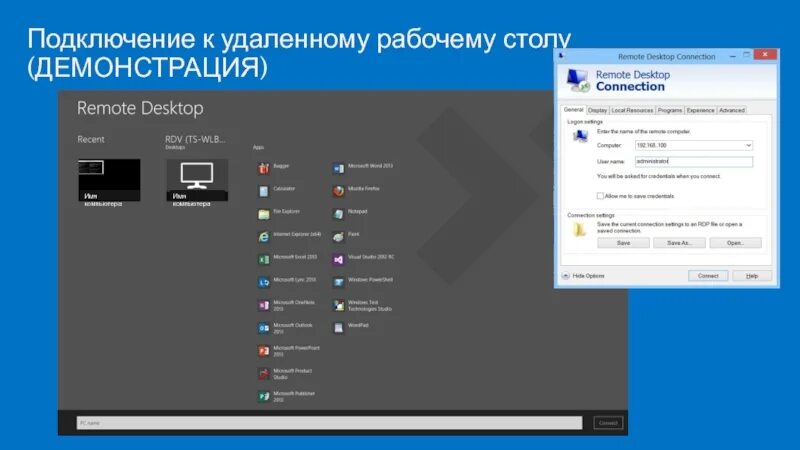This screenshot has height=450, width=800.
Task: Open the Experience tab
Action: 701,110
